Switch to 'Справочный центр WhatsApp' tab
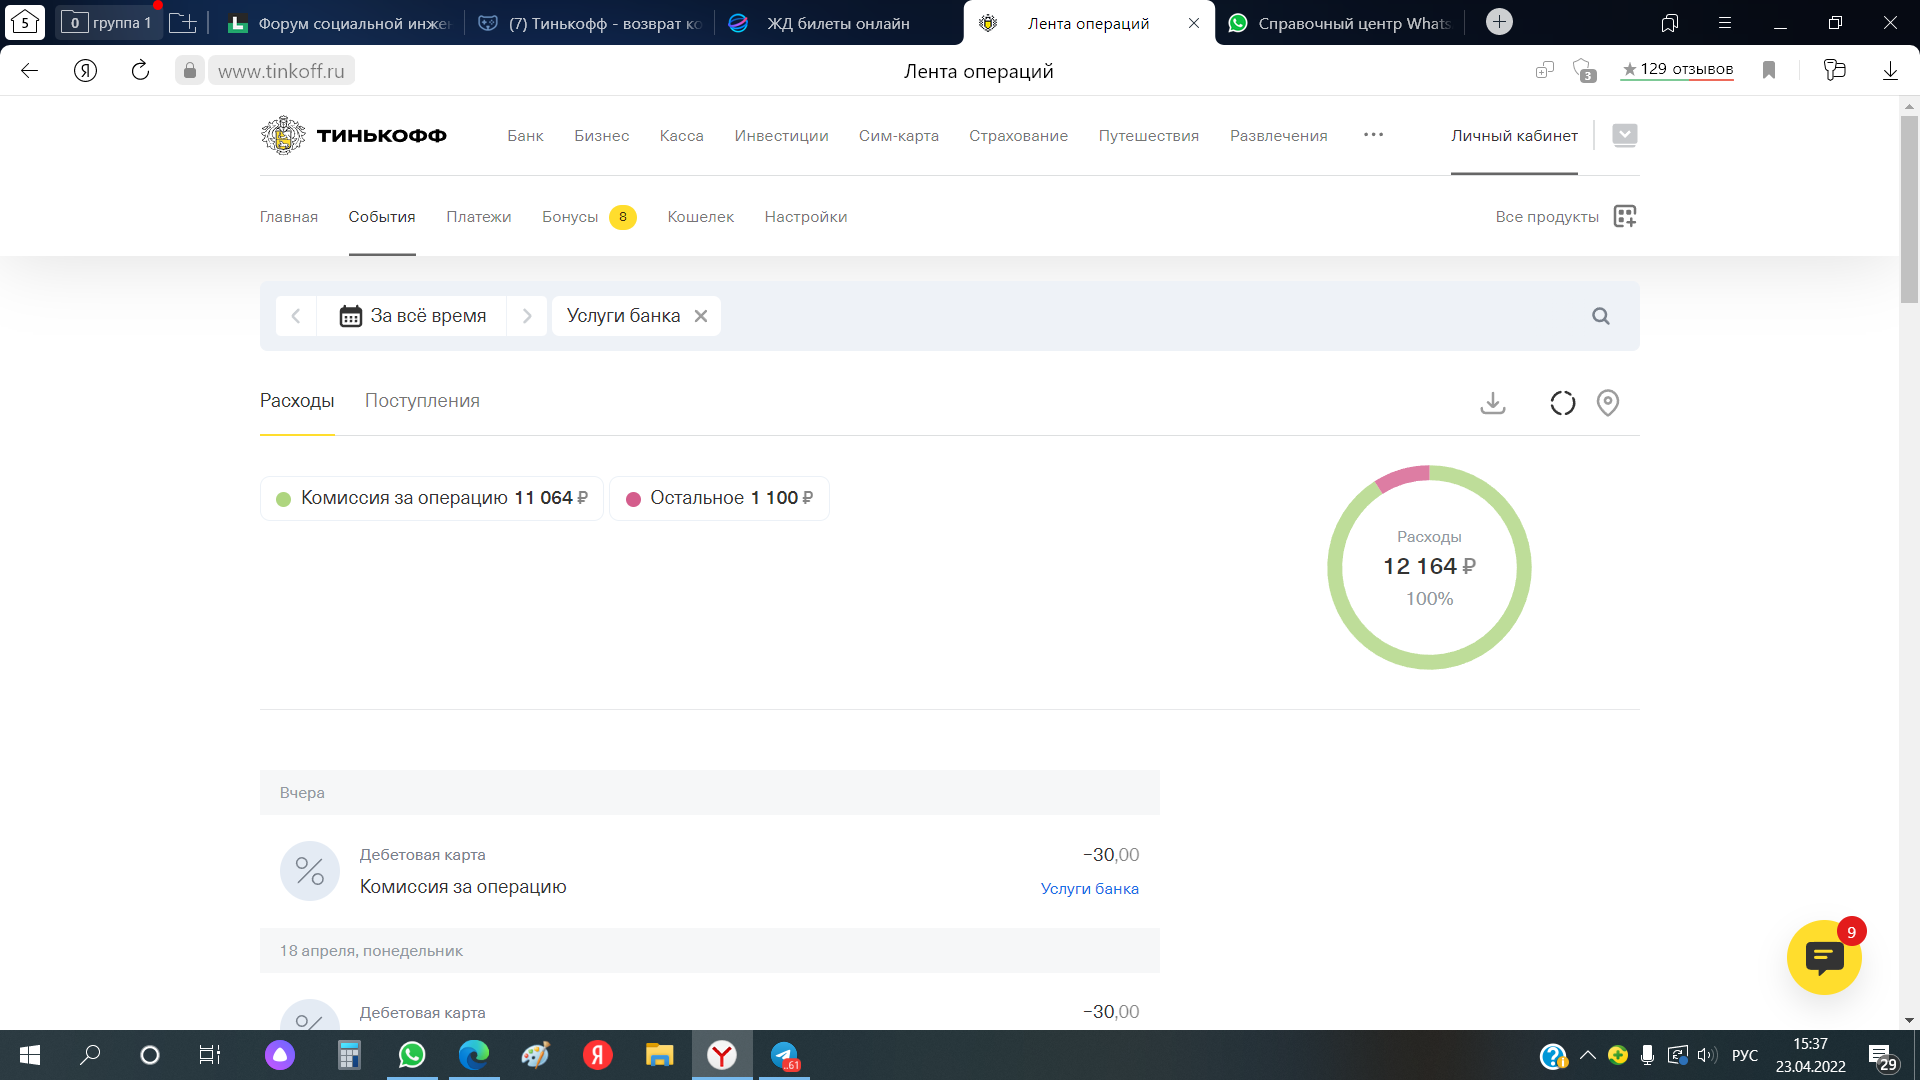This screenshot has width=1920, height=1080. (1340, 23)
